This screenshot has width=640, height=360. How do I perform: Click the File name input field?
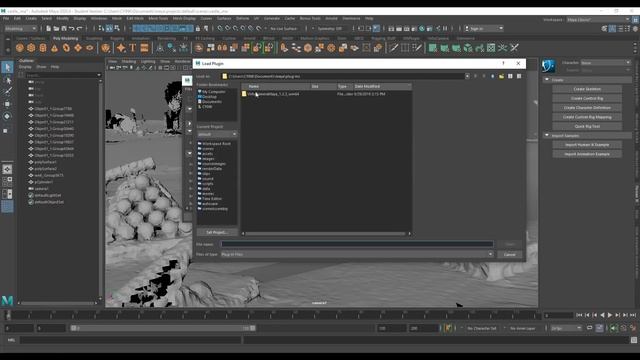click(357, 244)
